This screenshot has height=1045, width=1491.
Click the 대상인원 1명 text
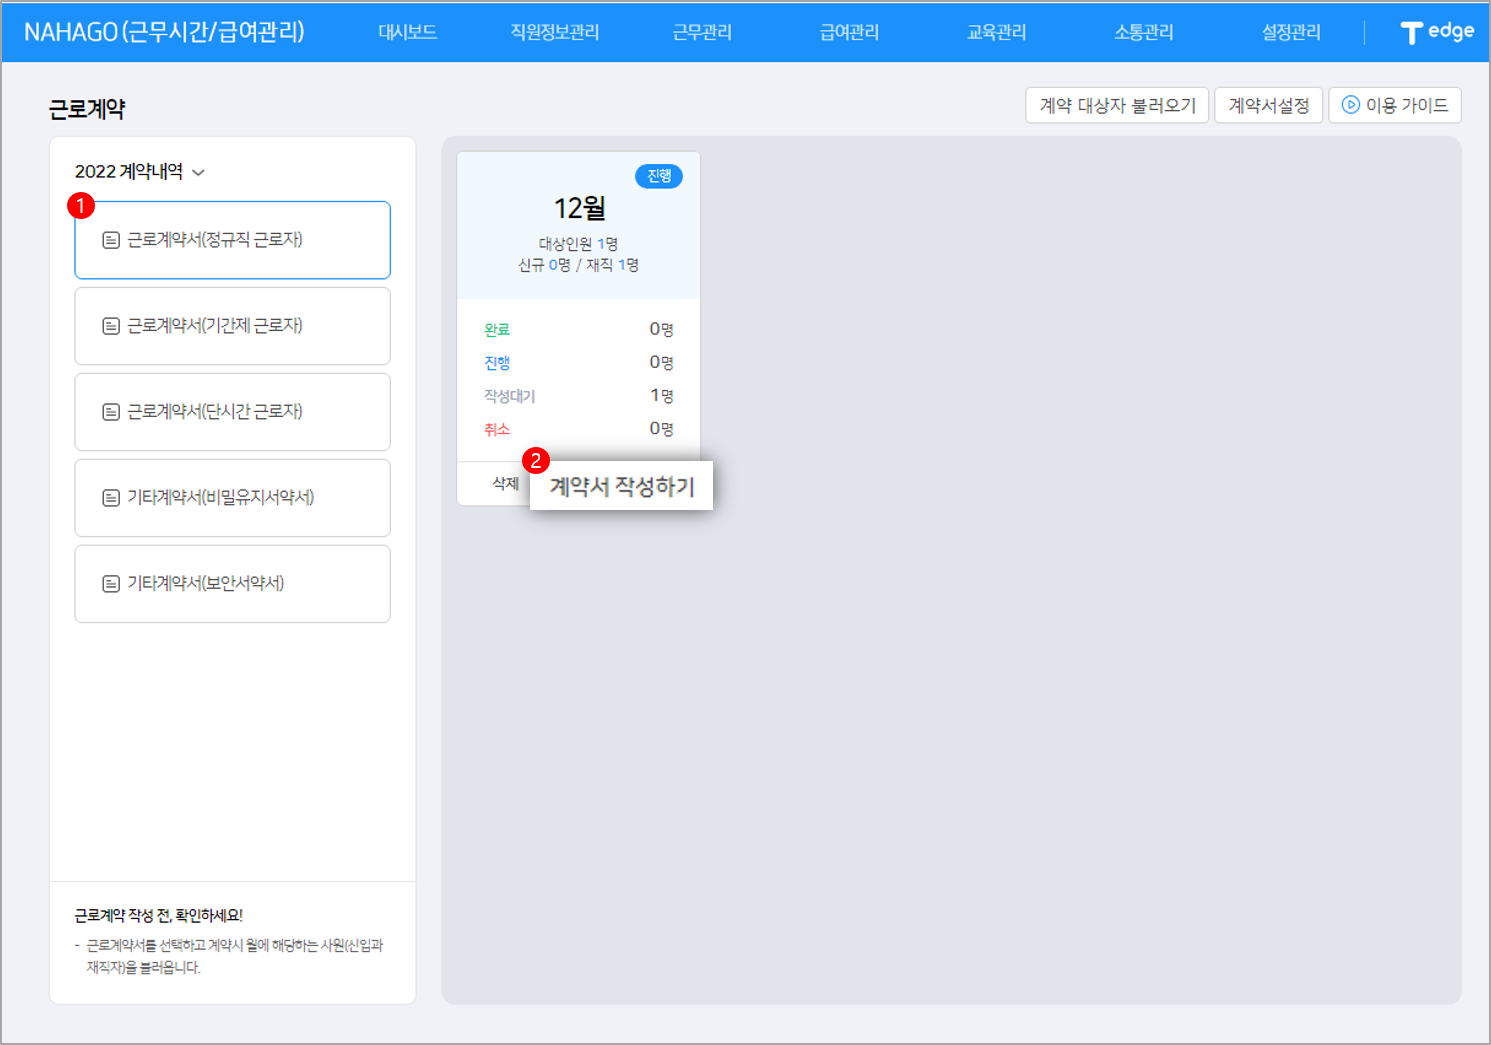point(579,244)
